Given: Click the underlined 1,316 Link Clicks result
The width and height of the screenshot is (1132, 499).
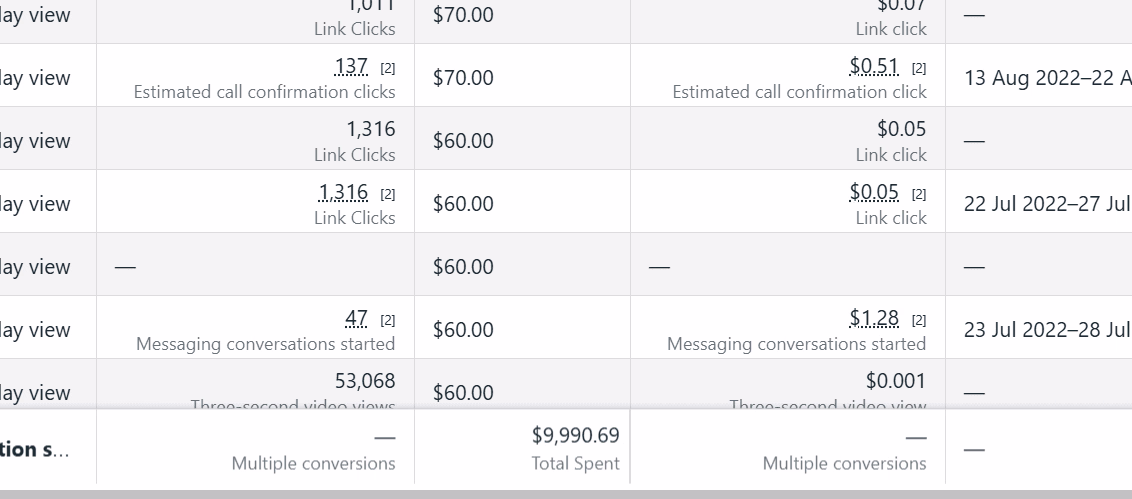Looking at the screenshot, I should (x=343, y=193).
